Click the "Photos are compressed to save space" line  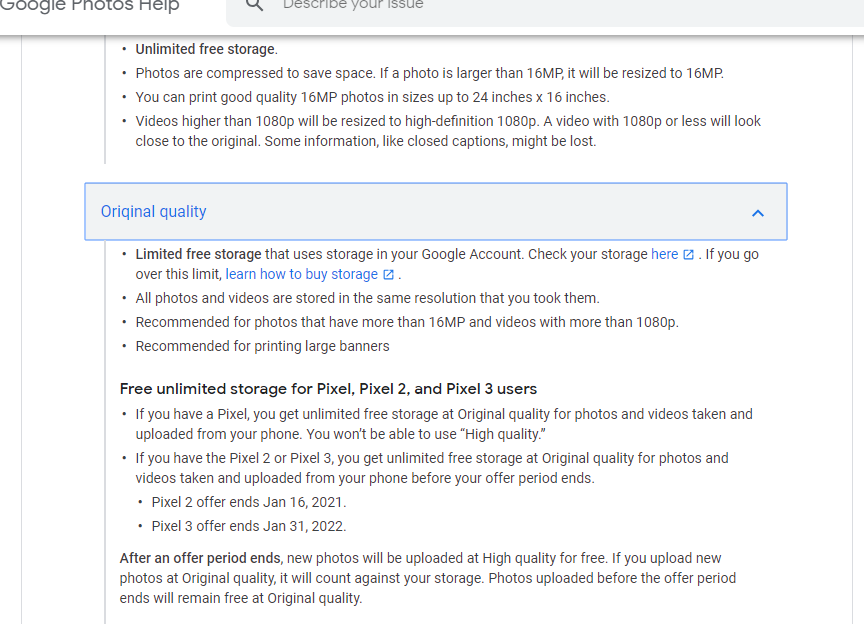pyautogui.click(x=429, y=73)
